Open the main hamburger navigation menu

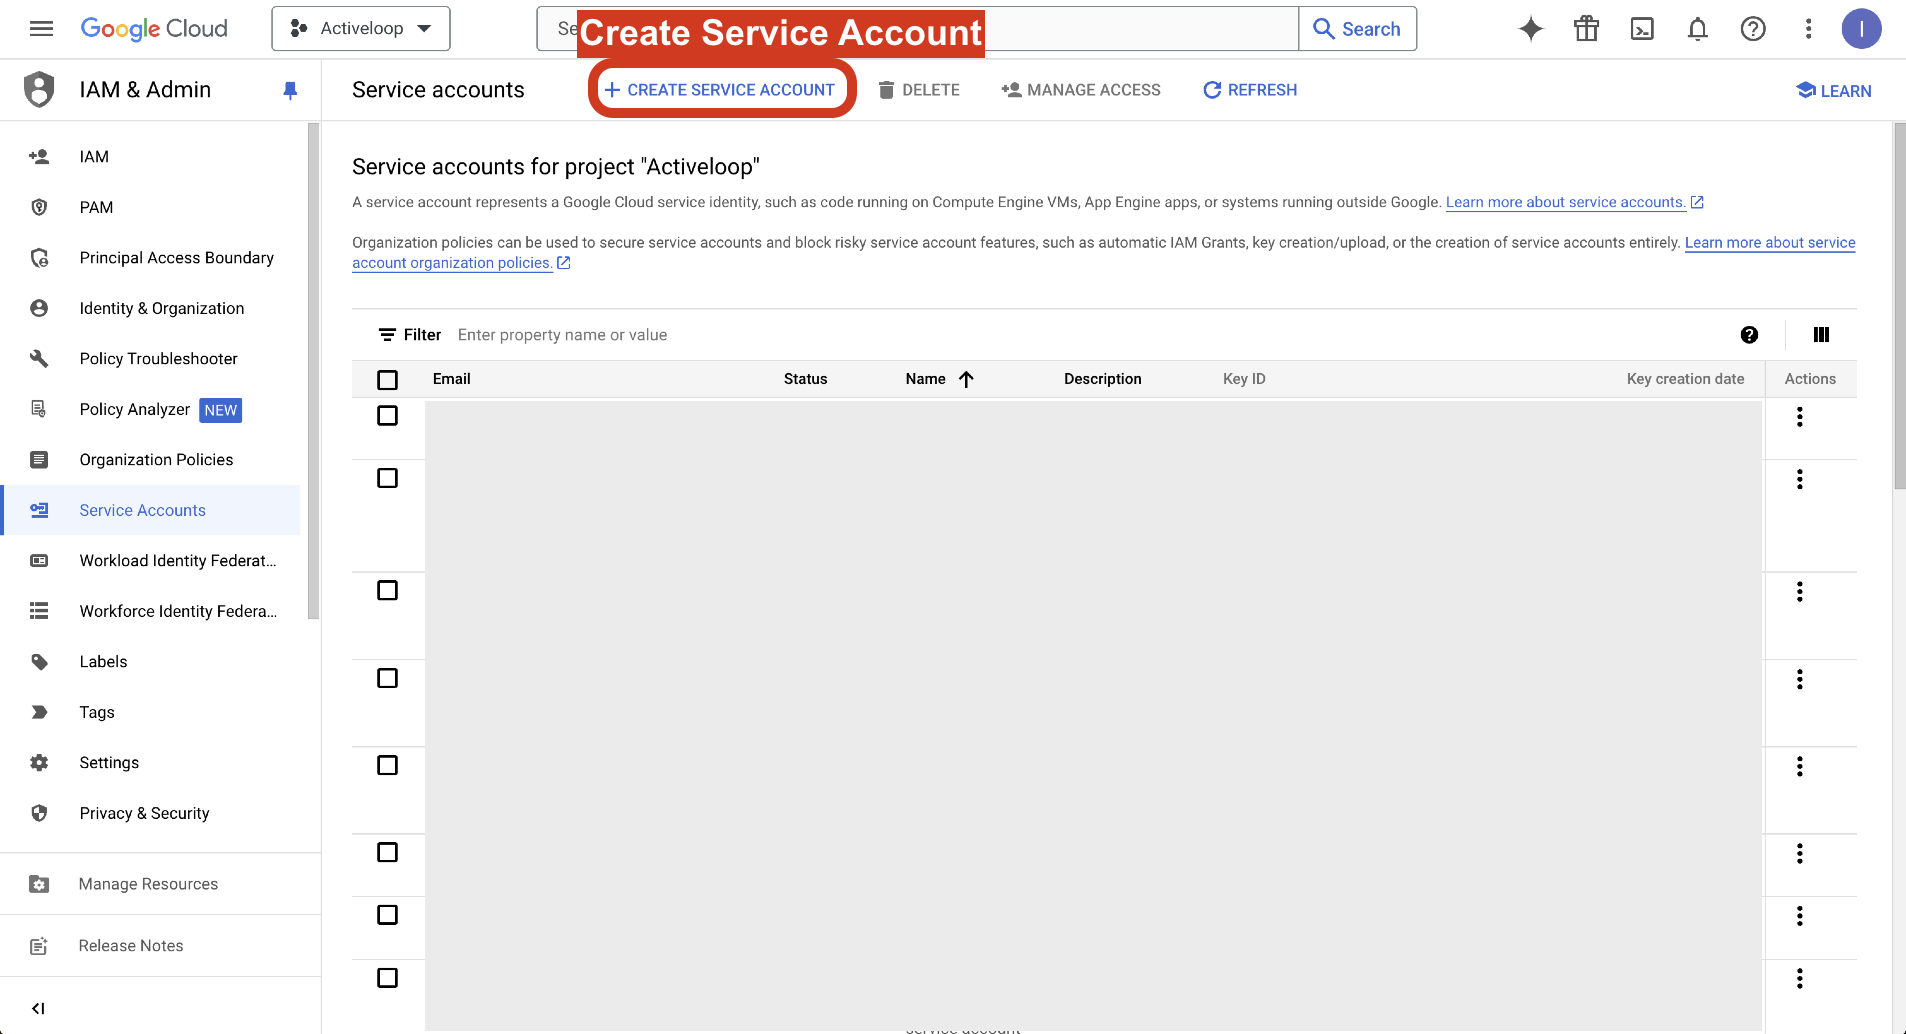(x=41, y=29)
